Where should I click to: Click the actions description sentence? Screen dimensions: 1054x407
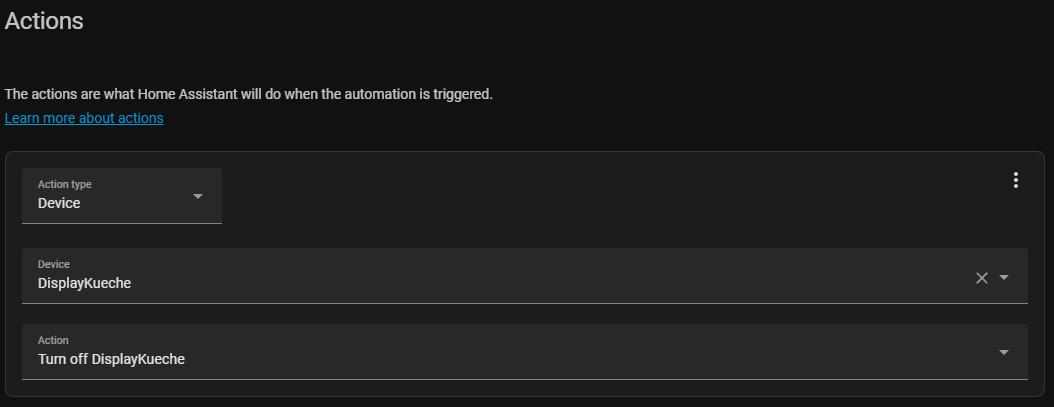click(249, 94)
